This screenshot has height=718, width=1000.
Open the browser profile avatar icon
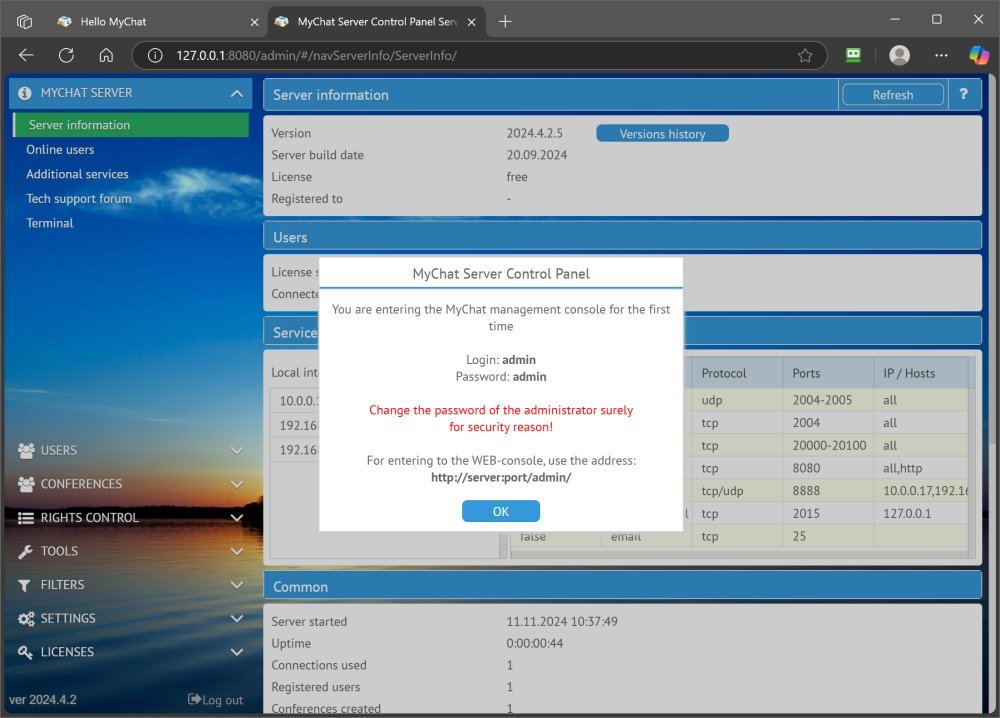tap(900, 55)
